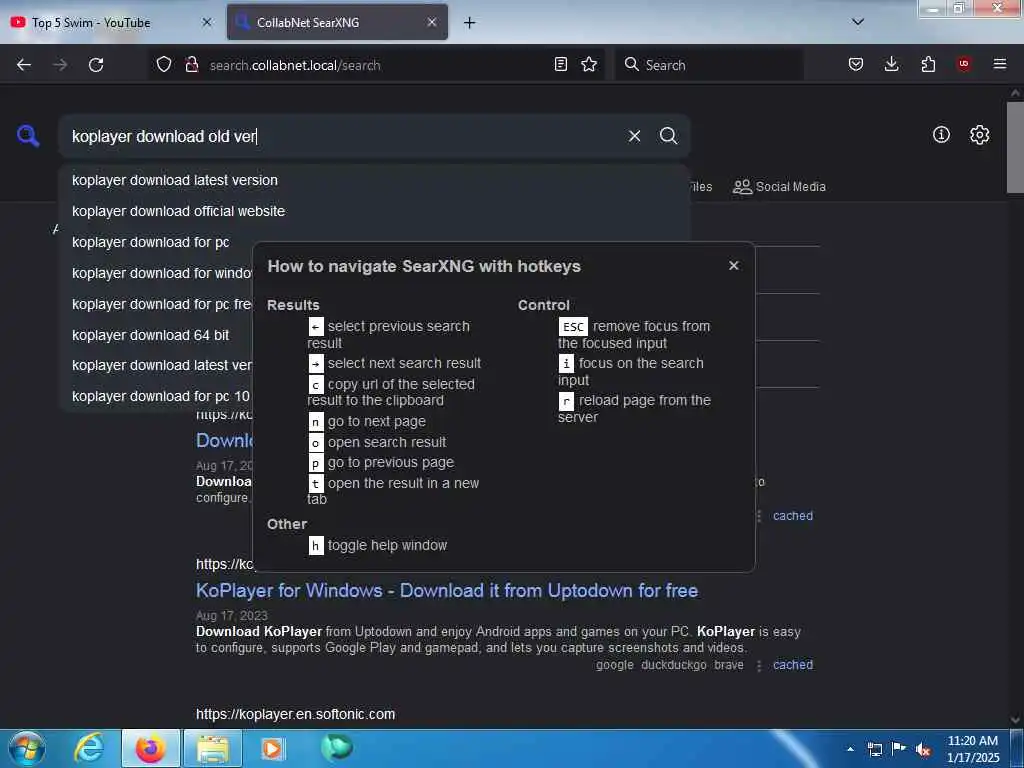Click the muted volume tray icon
This screenshot has width=1024, height=768.
923,749
